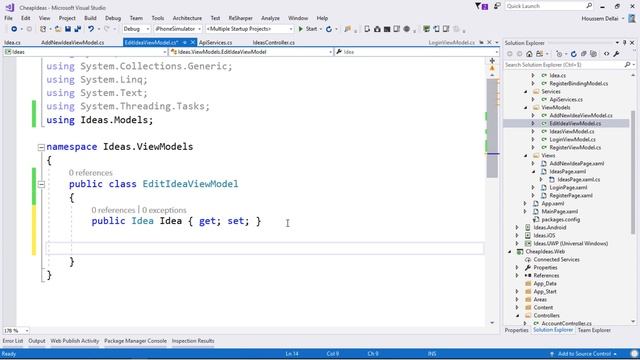Screen dimensions: 640x360
Task: Open the Team Explorer tab
Action: 594,330
